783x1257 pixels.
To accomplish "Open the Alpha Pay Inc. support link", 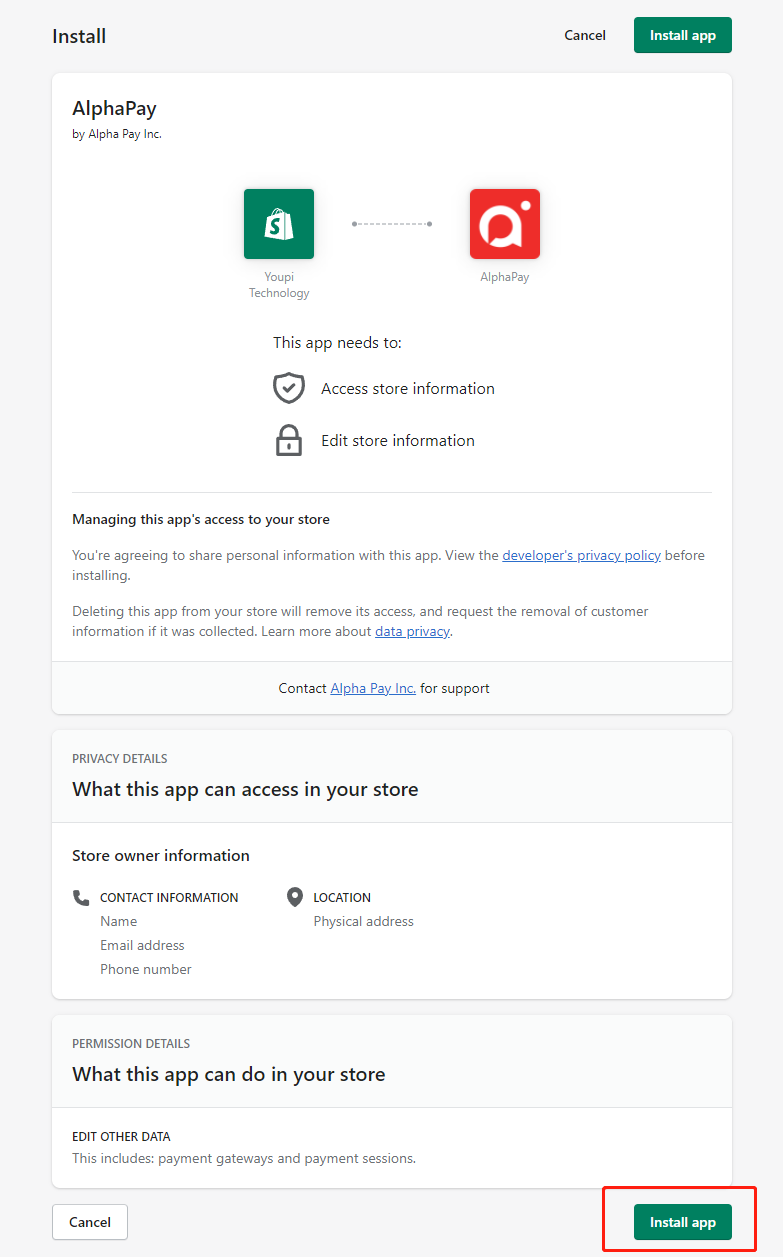I will [373, 688].
